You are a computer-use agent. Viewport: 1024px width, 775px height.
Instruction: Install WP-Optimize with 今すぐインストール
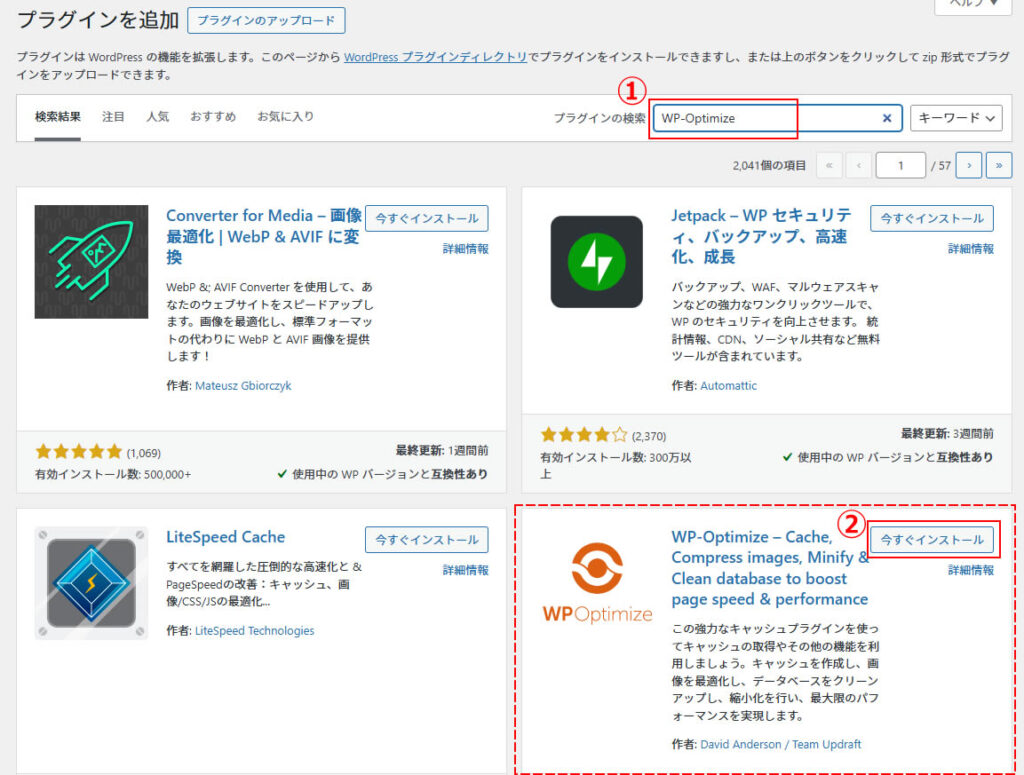(931, 538)
